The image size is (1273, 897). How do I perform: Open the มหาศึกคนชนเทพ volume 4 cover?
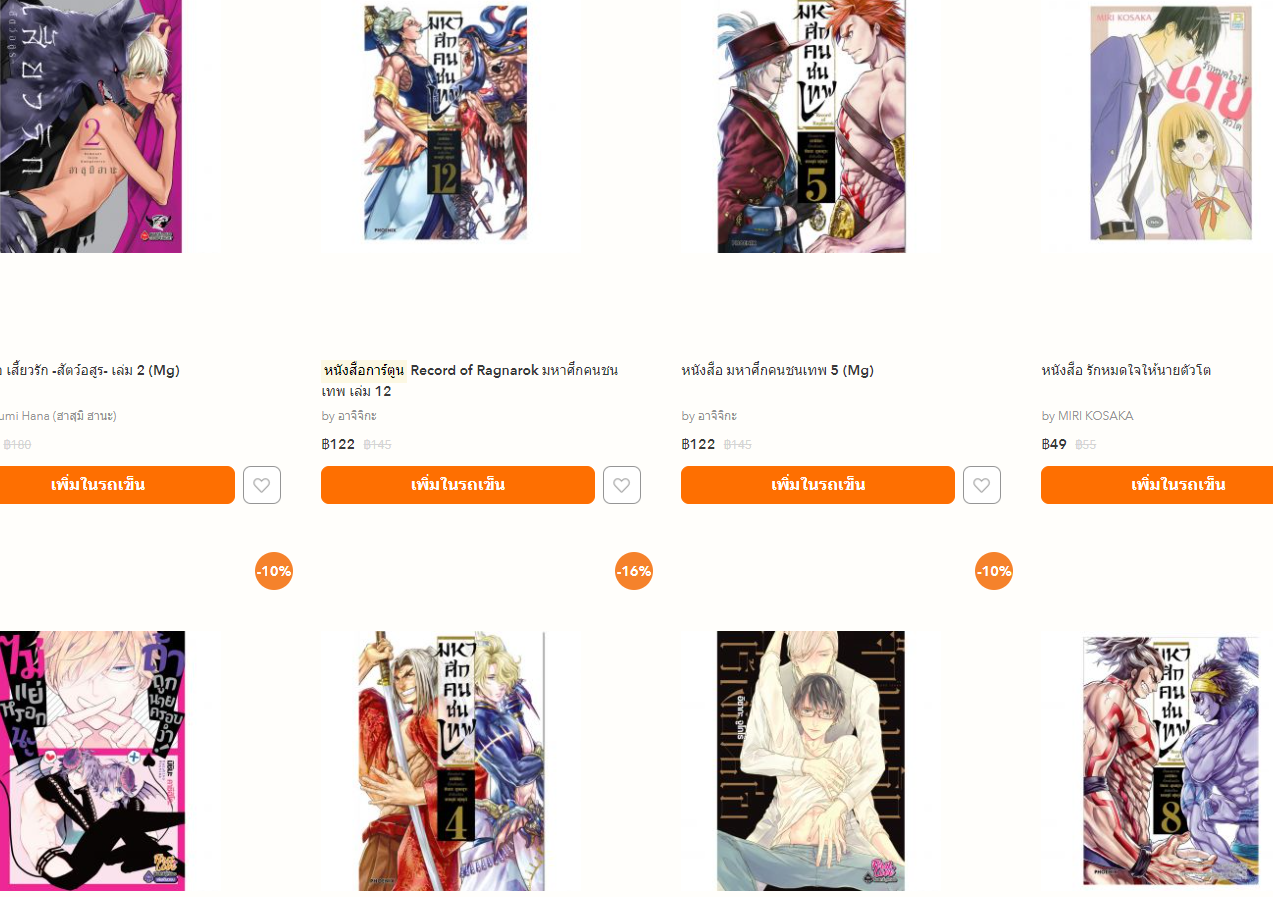point(452,761)
